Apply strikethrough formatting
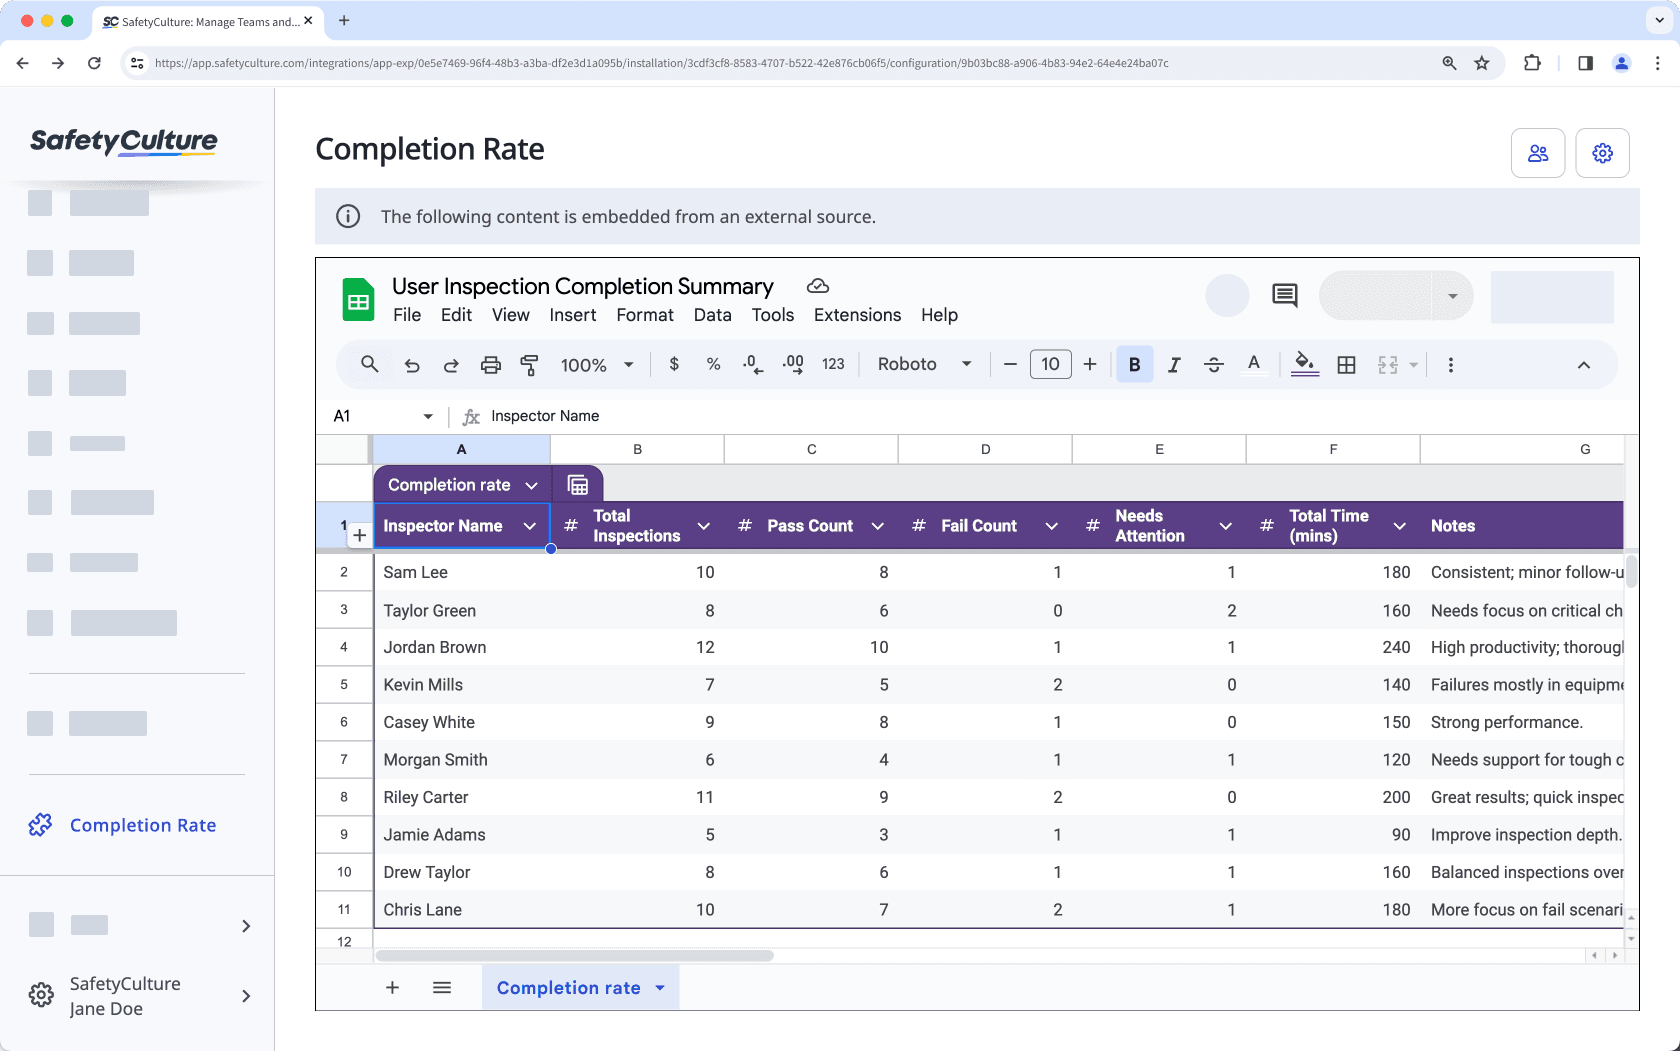Screen dimensions: 1680x1051 [1214, 364]
